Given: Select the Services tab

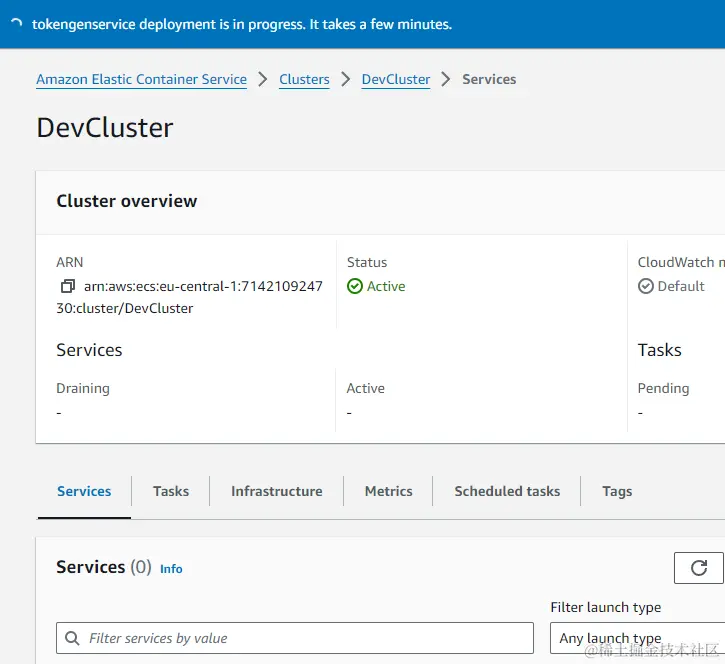Looking at the screenshot, I should [x=84, y=491].
